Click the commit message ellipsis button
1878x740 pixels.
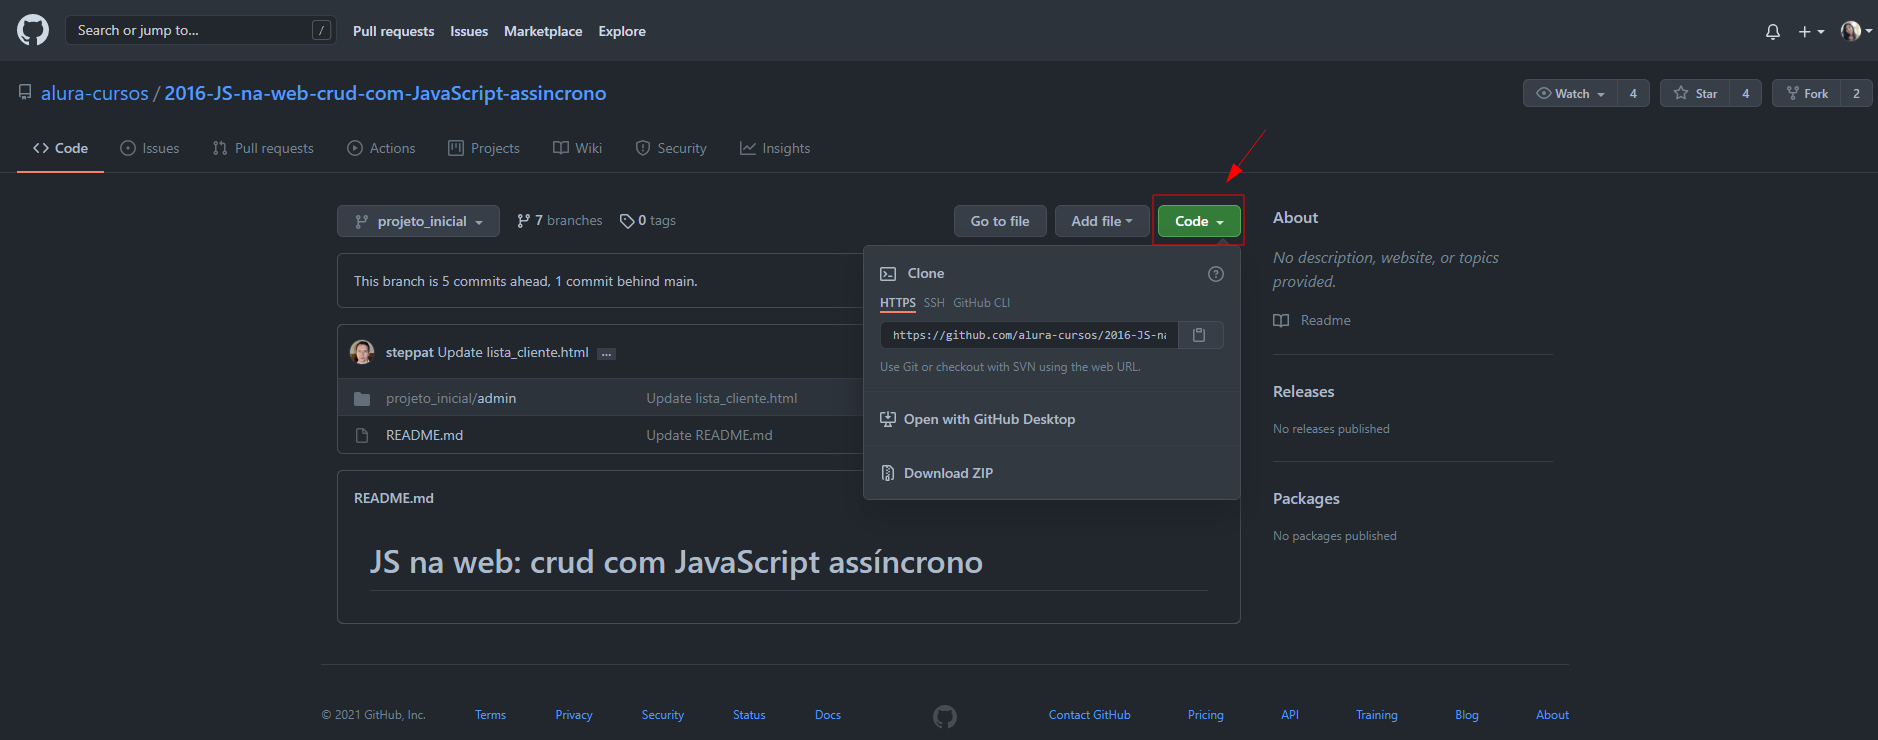tap(606, 354)
